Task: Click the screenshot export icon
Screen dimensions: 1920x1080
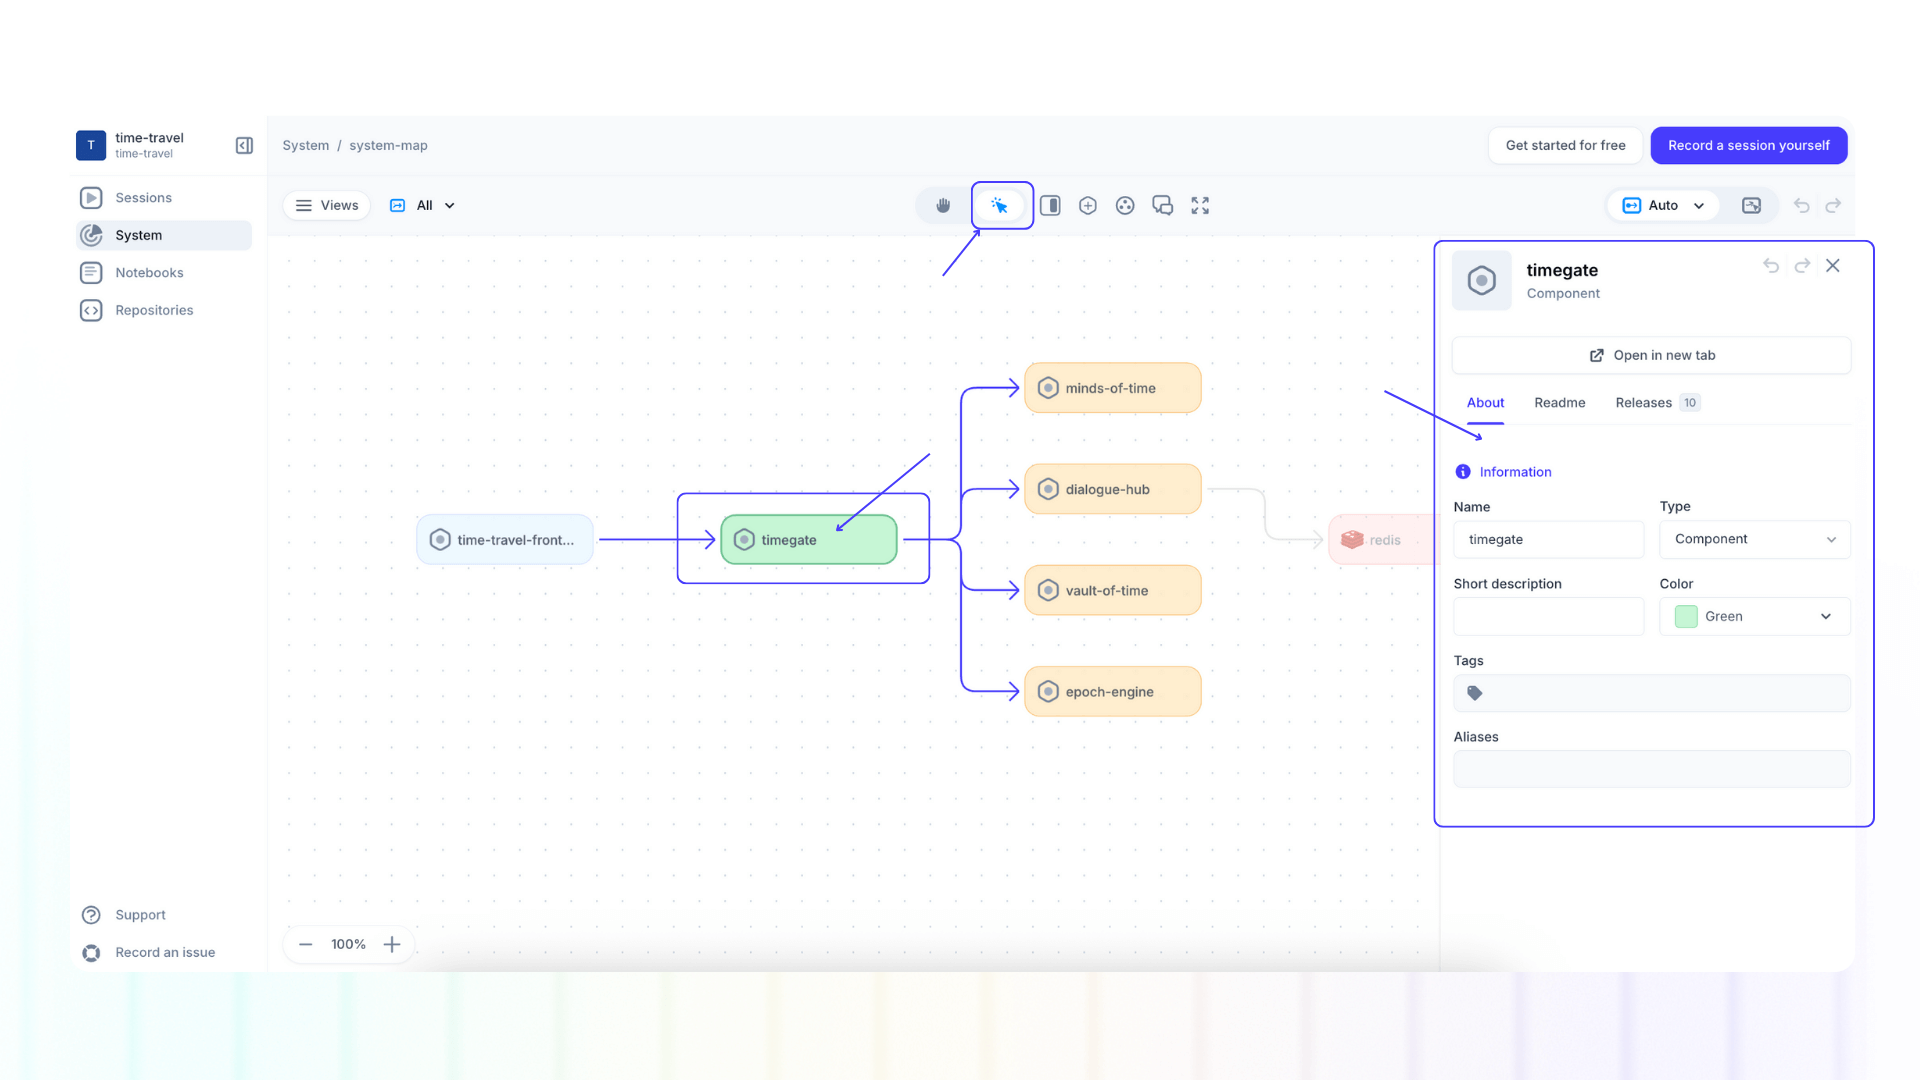Action: (x=1752, y=205)
